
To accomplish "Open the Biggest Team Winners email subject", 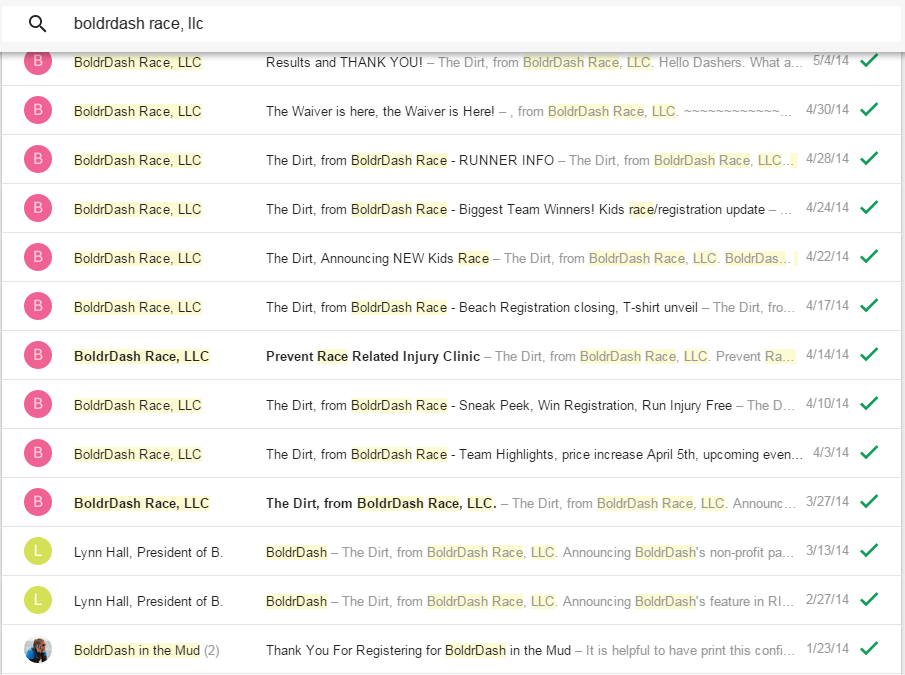I will click(x=515, y=209).
